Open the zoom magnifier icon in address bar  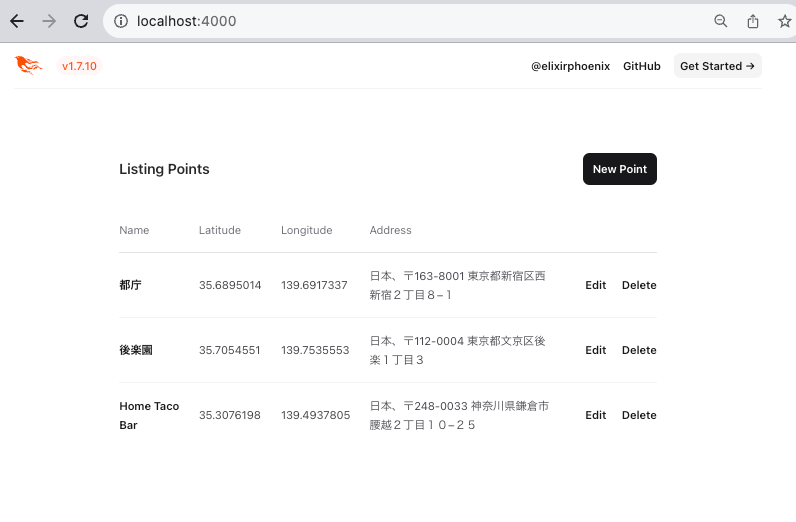(720, 21)
